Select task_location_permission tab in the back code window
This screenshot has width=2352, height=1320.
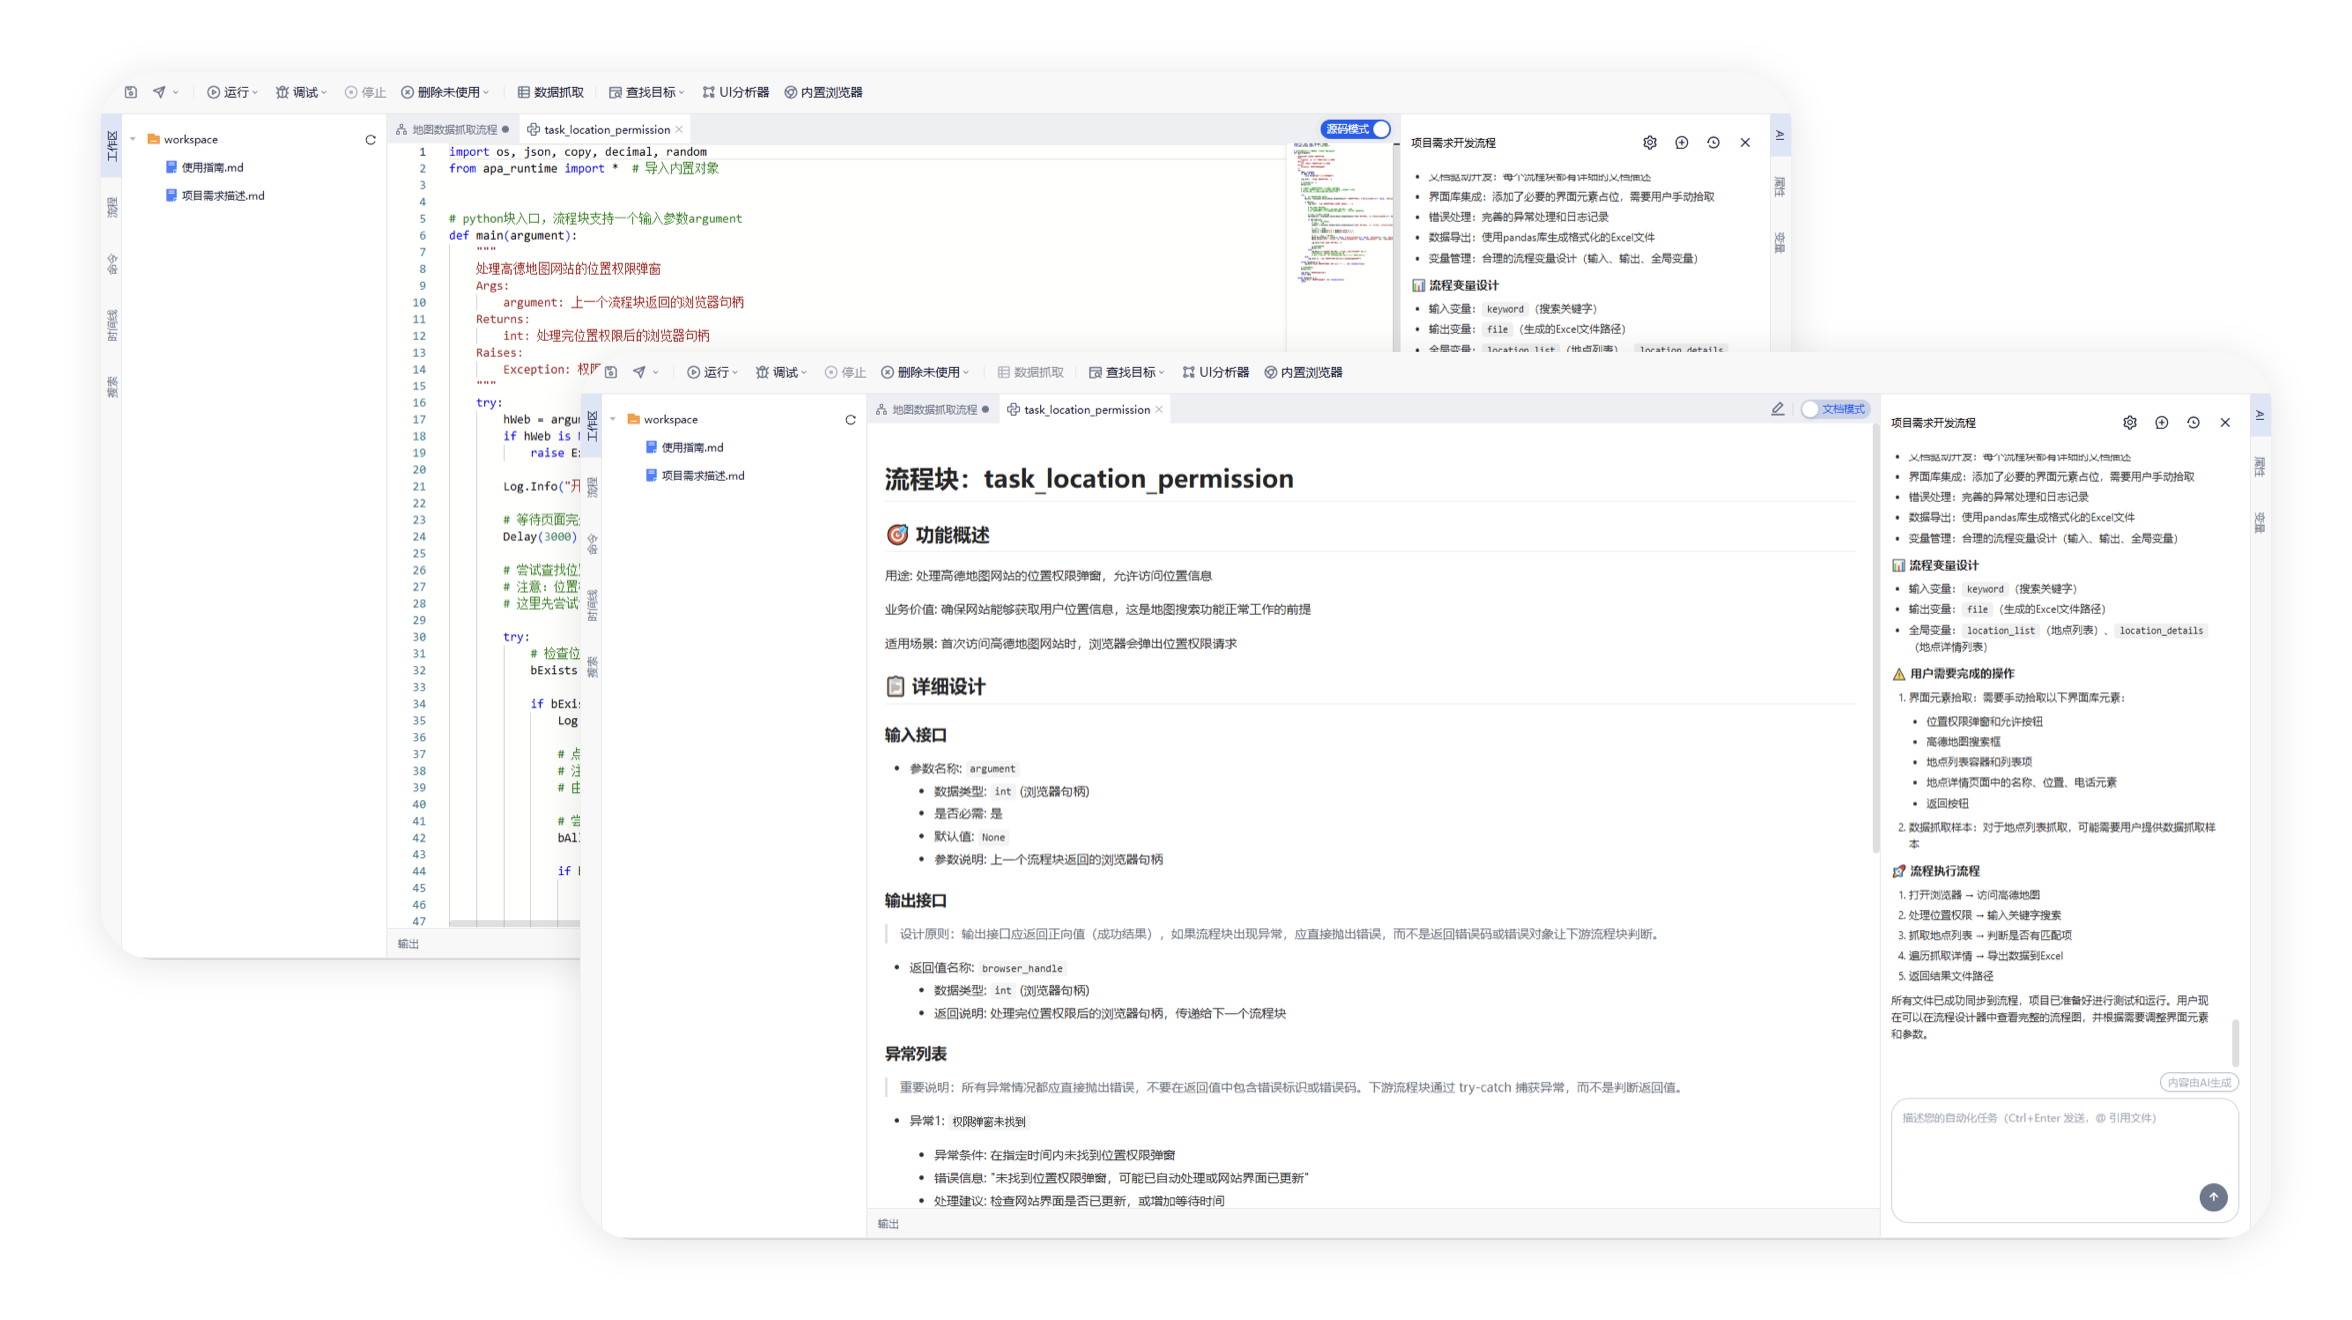[x=606, y=130]
